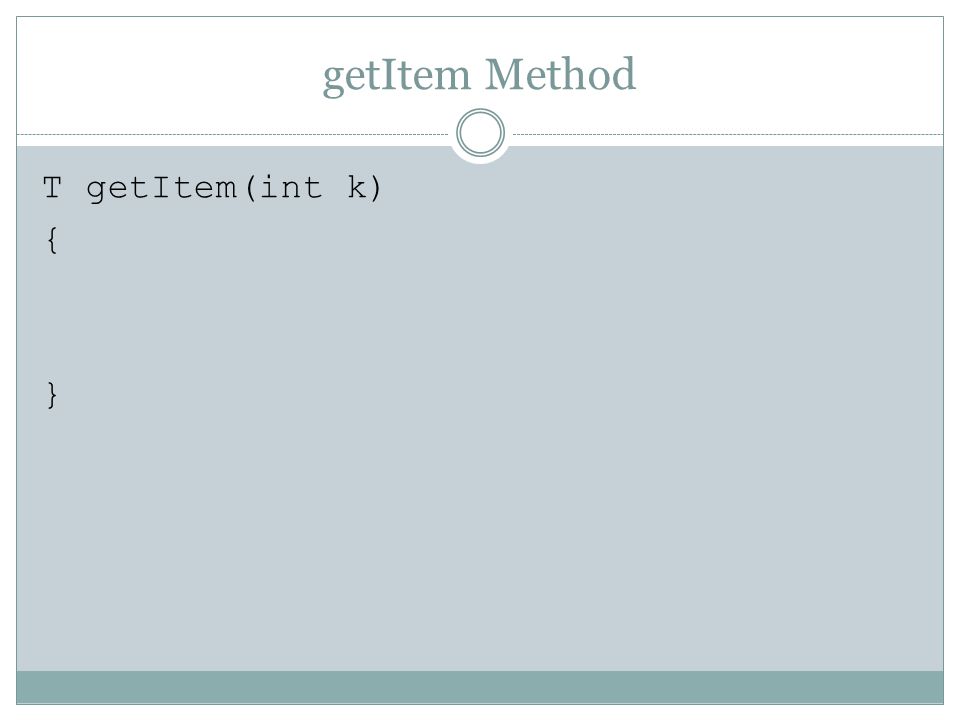This screenshot has width=960, height=720.
Task: Click the parameter name "k"
Action: coord(356,187)
